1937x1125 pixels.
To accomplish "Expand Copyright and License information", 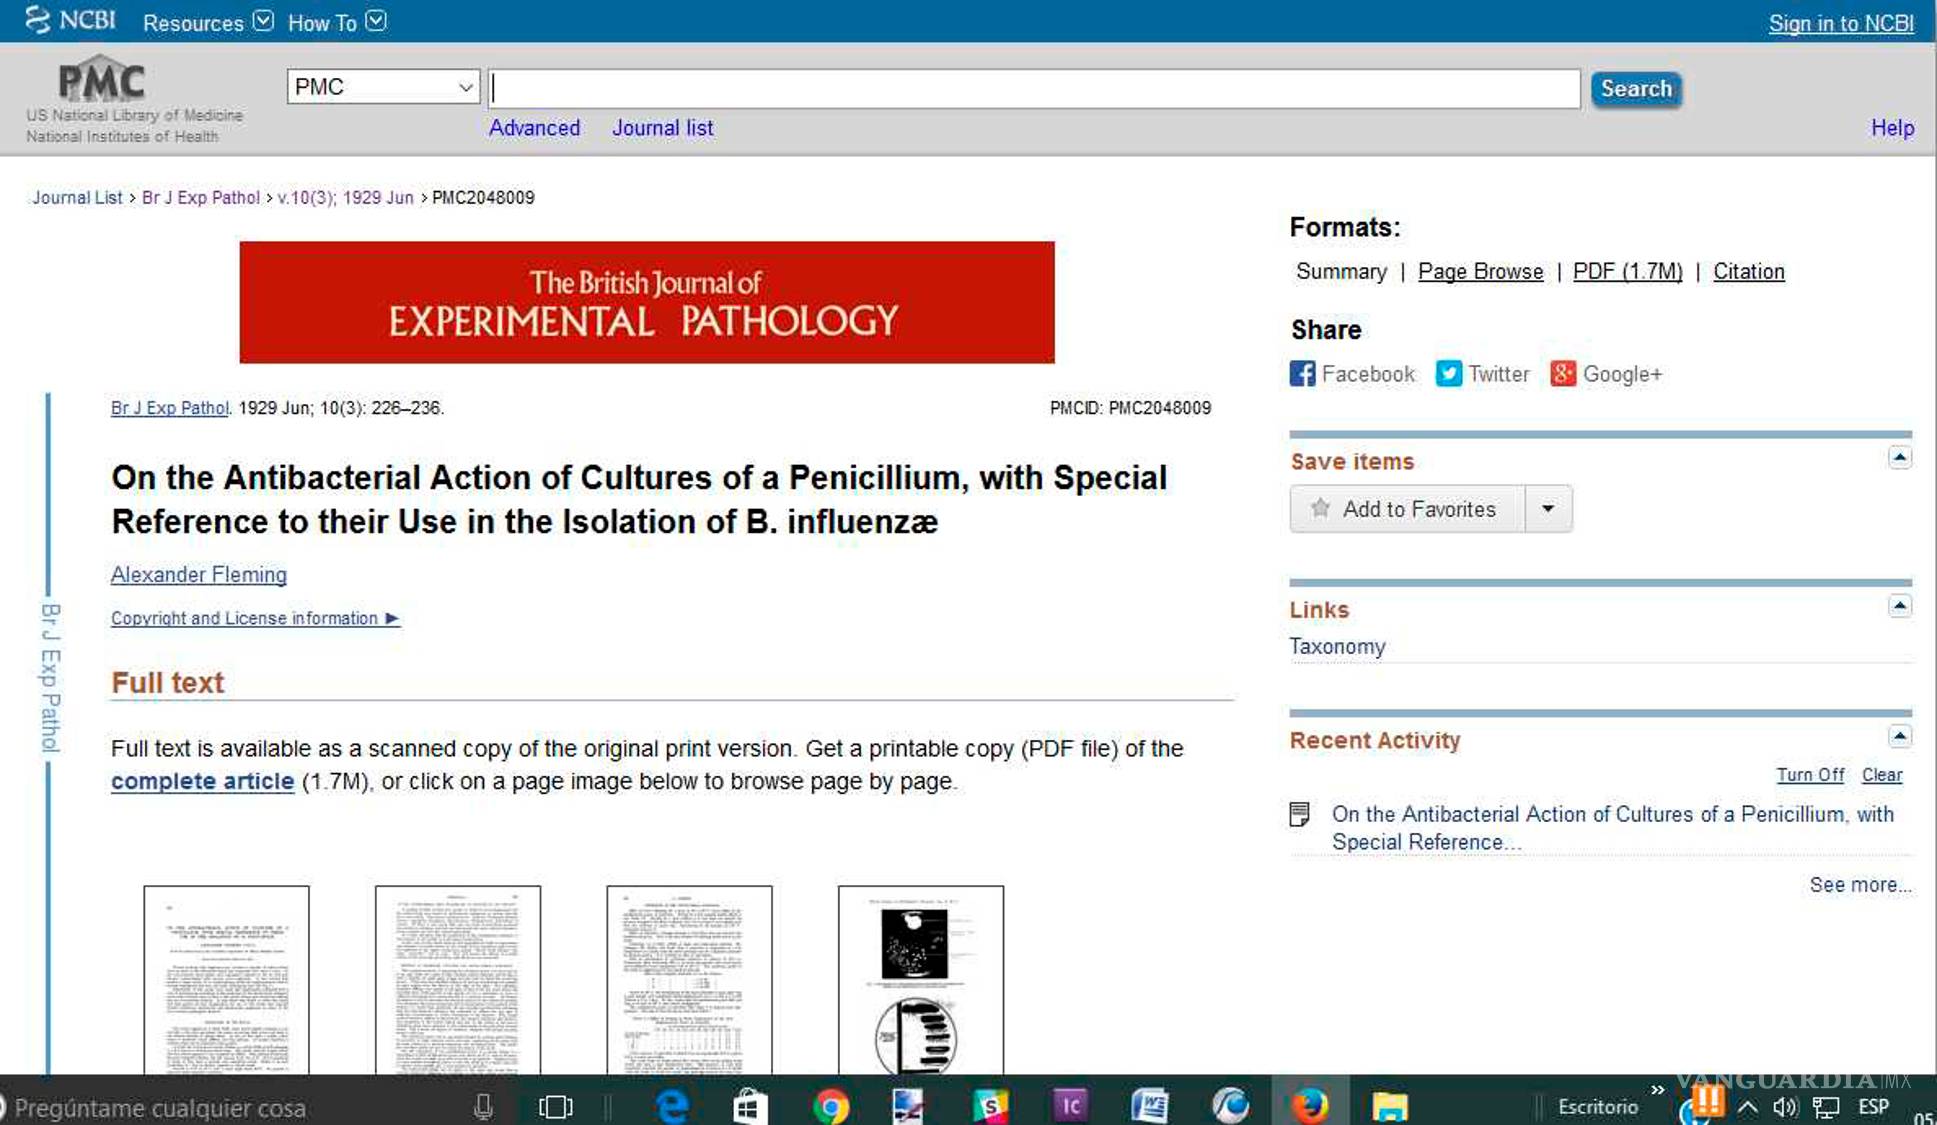I will pyautogui.click(x=255, y=618).
